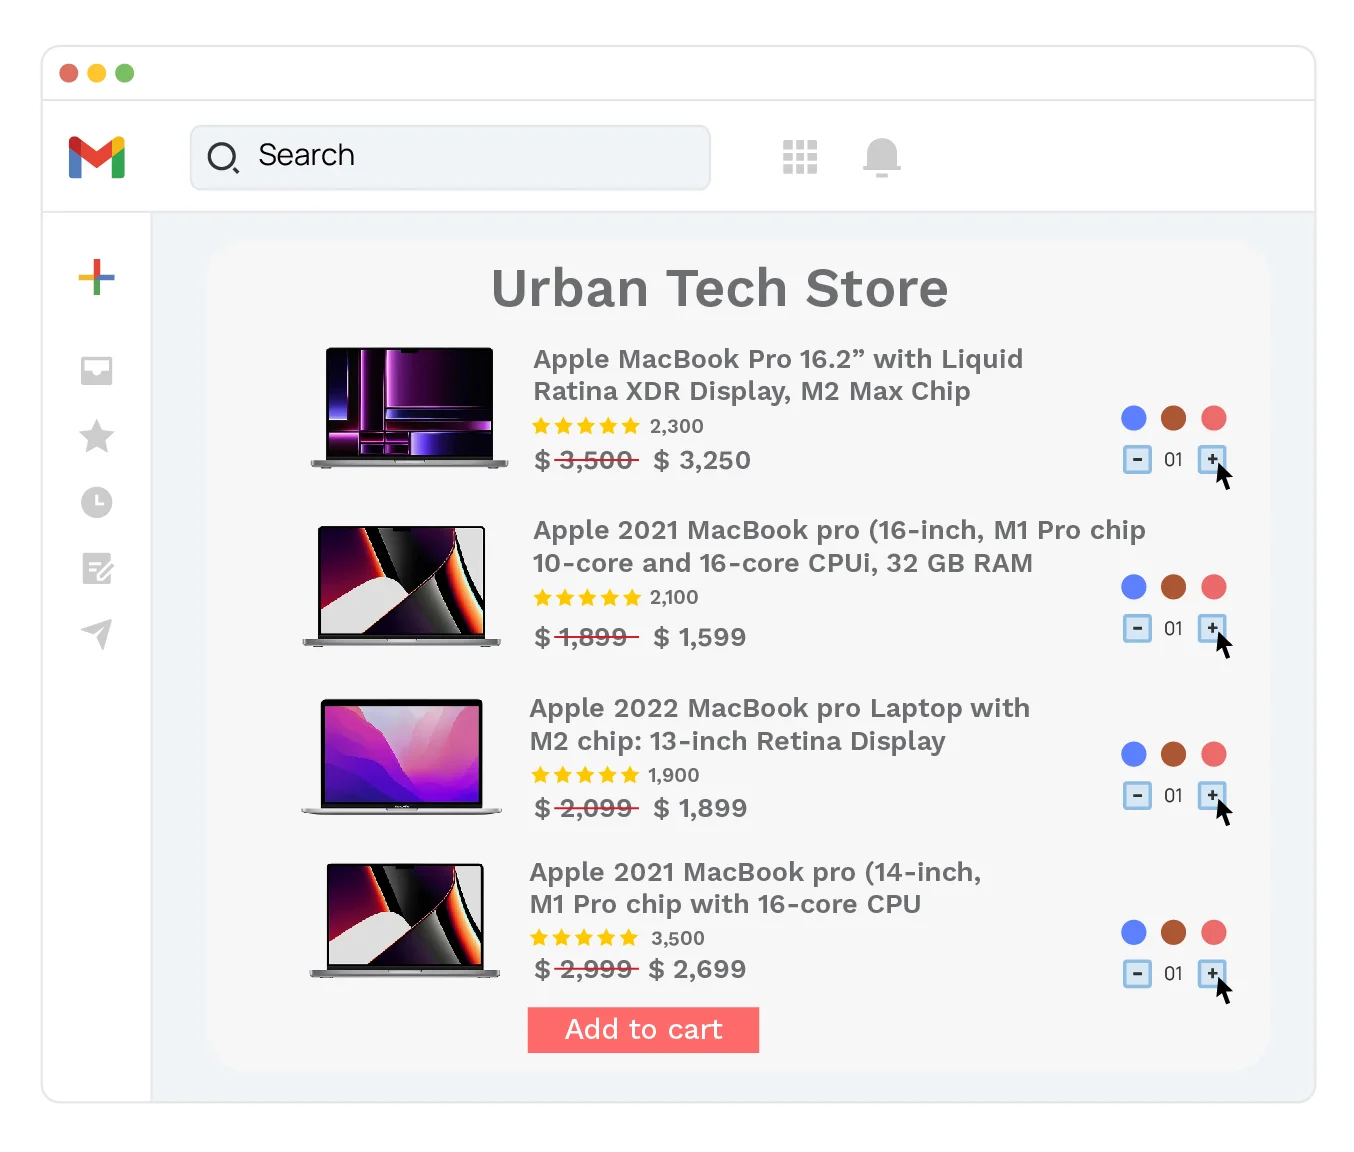Viewport: 1354px width, 1152px height.
Task: Increase quantity for 2022 MacBook pro 13-inch
Action: pyautogui.click(x=1212, y=795)
